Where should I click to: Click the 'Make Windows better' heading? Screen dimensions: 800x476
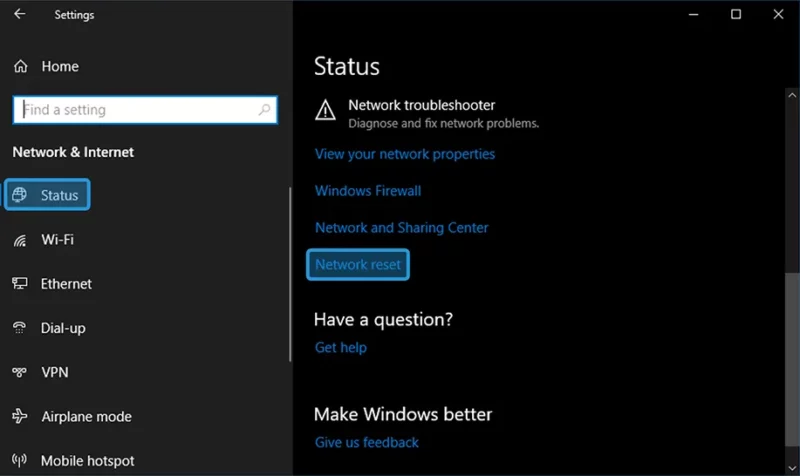403,414
